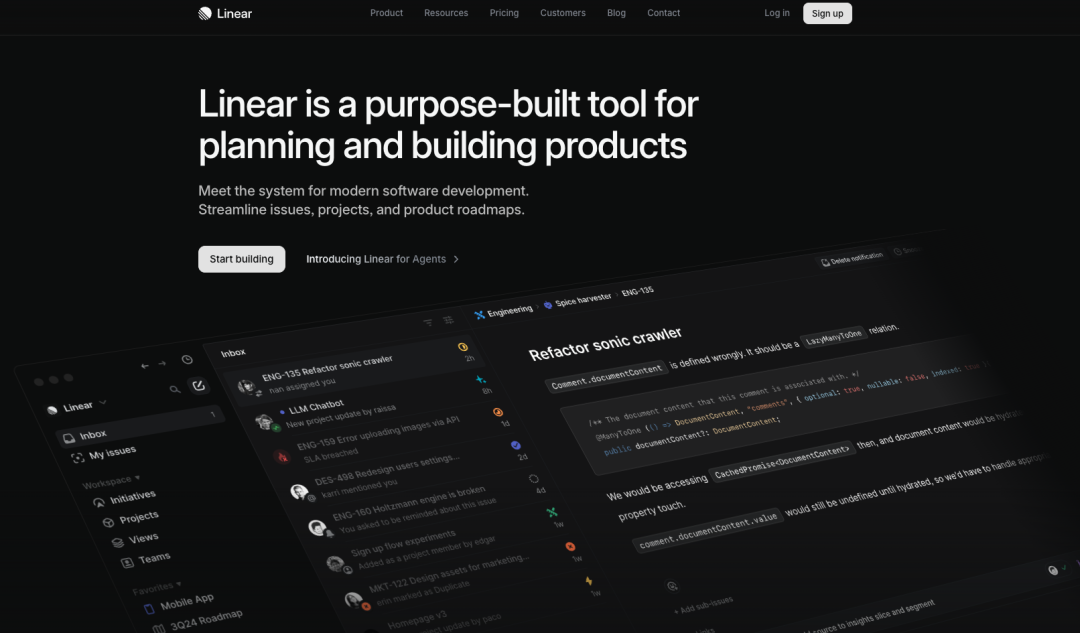Open My issues in the sidebar
Image resolution: width=1080 pixels, height=633 pixels.
(104, 453)
